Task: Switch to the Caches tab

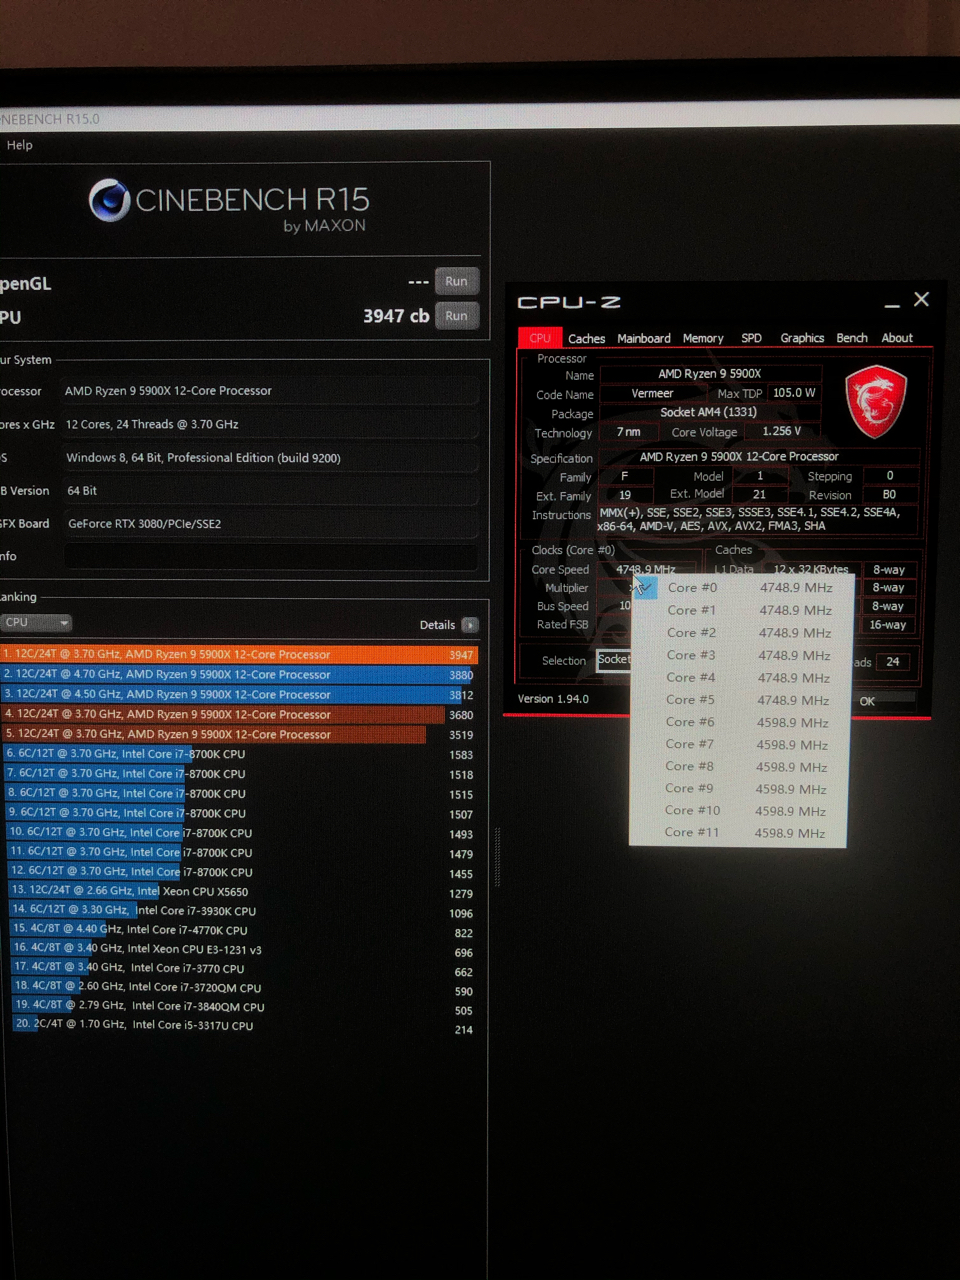Action: tap(586, 338)
